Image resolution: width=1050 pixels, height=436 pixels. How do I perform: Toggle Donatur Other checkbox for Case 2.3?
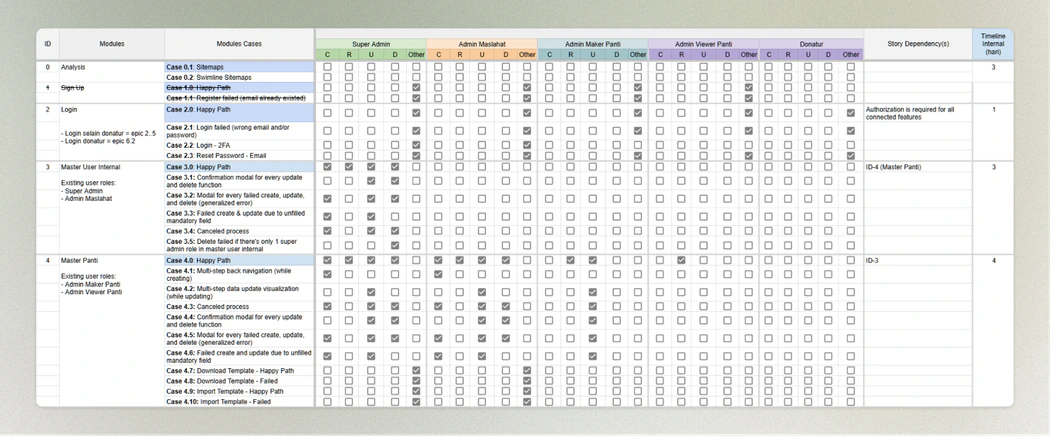click(850, 155)
